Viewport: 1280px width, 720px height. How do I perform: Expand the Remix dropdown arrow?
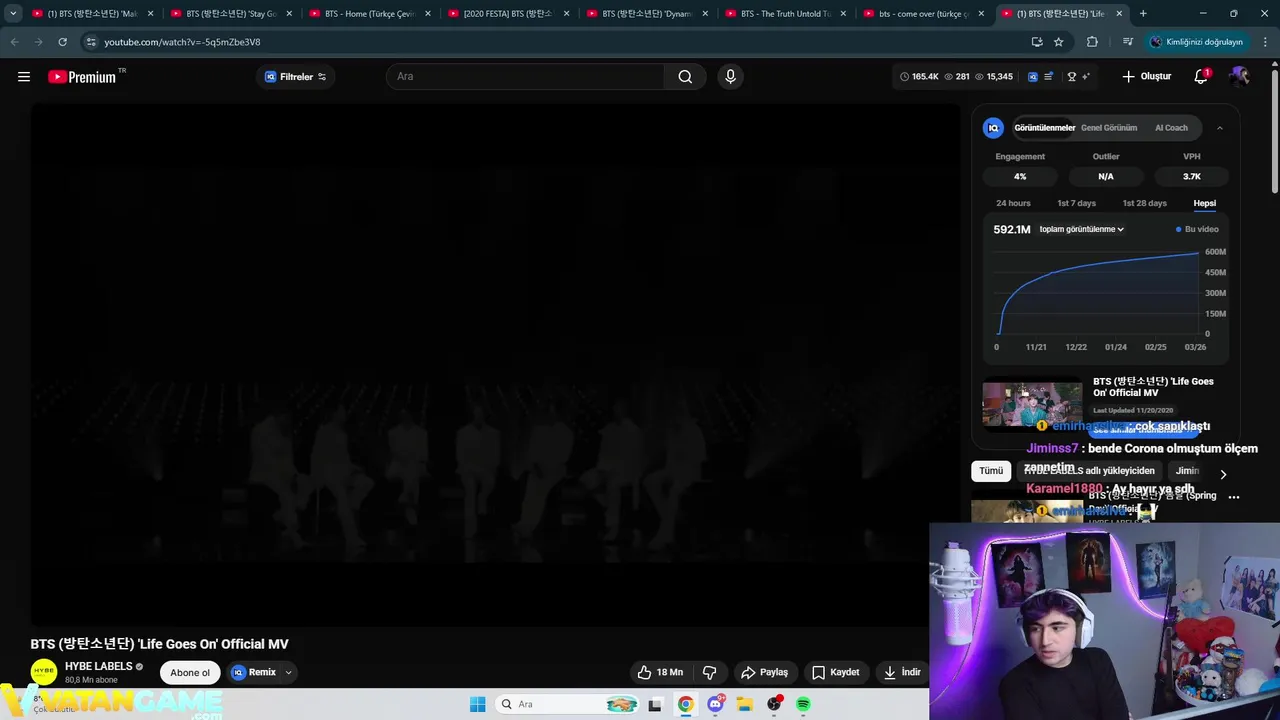(x=288, y=672)
